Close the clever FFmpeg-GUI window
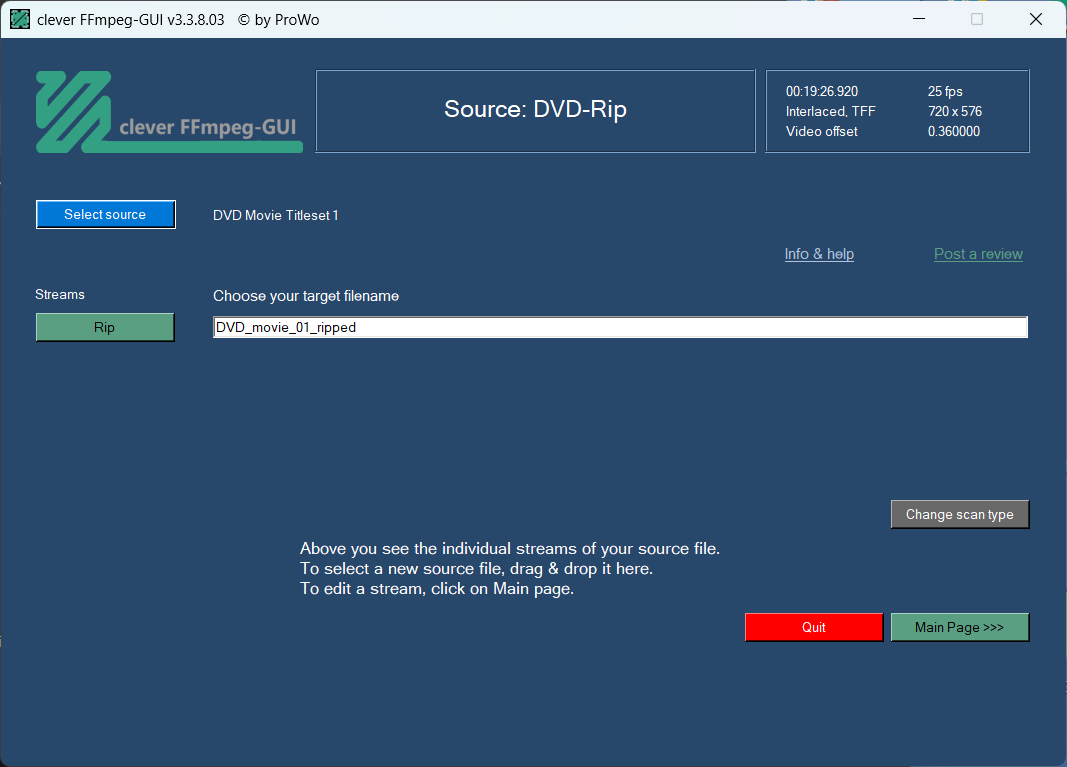The width and height of the screenshot is (1067, 767). 1036,19
